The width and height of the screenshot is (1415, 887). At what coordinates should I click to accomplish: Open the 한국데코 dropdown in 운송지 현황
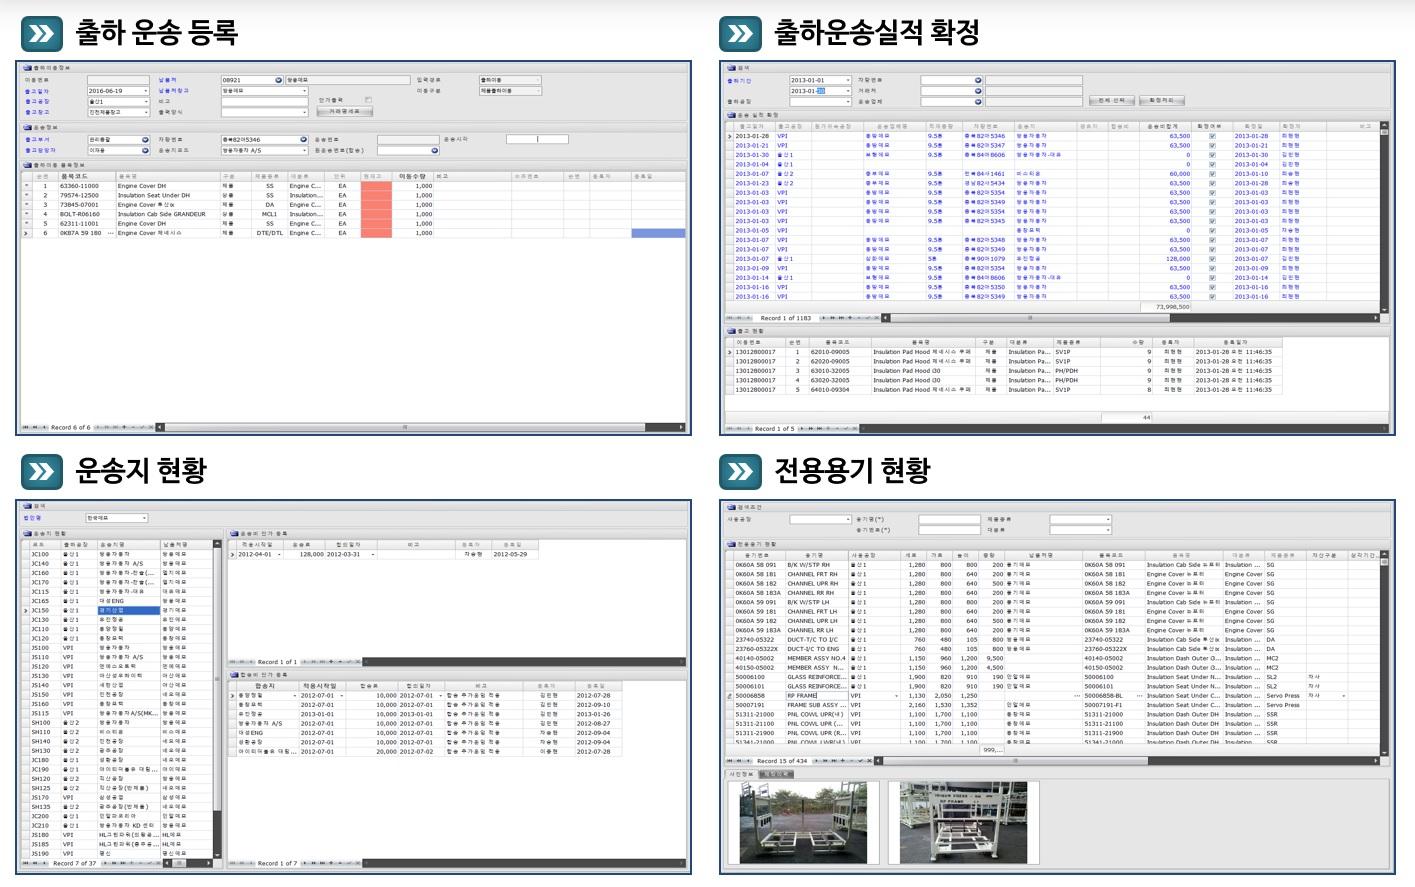[144, 518]
